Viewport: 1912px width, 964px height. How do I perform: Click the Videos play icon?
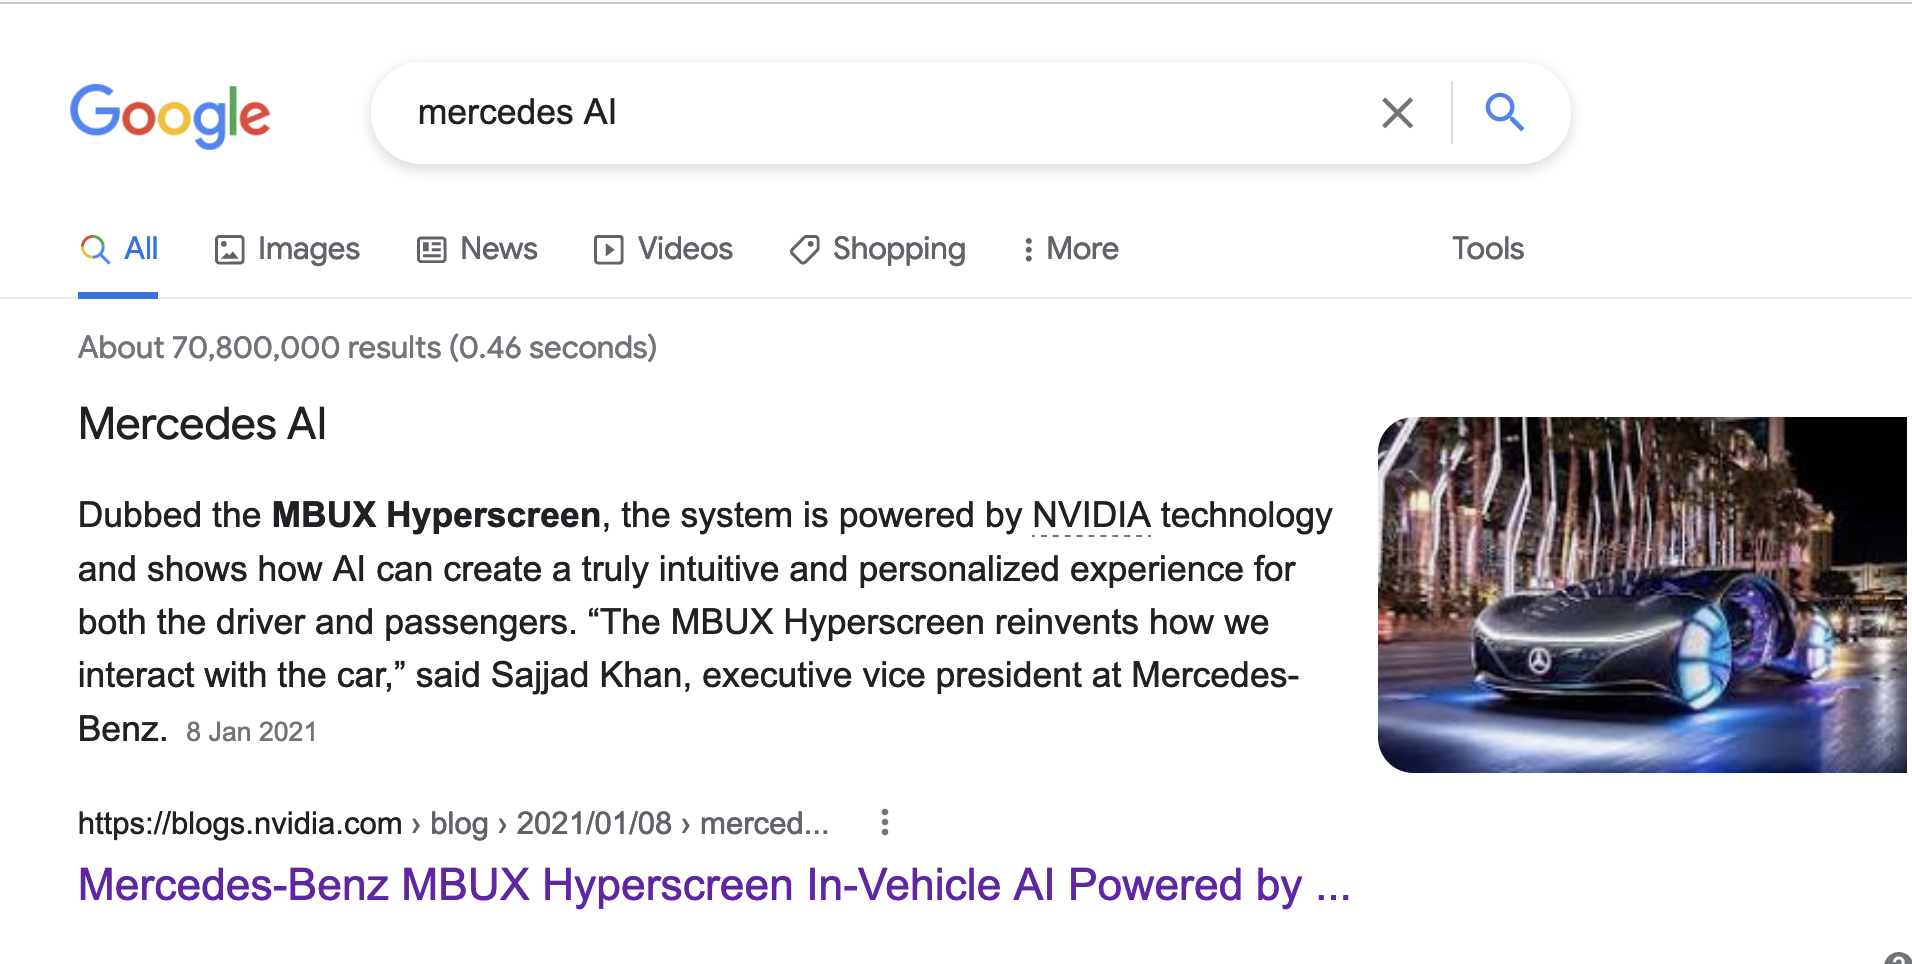[608, 250]
